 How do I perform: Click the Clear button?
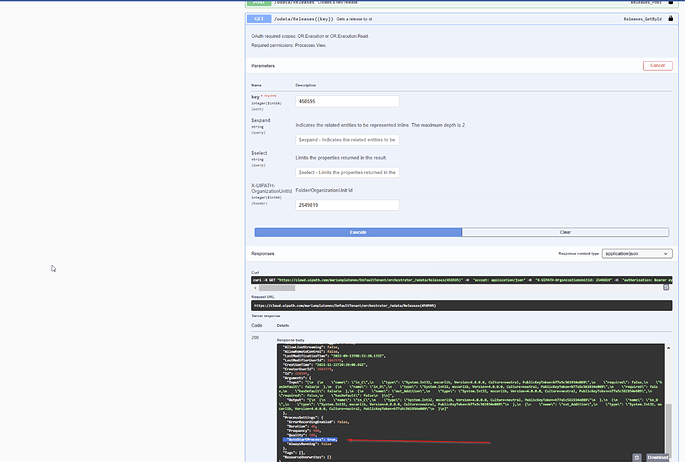tap(565, 232)
